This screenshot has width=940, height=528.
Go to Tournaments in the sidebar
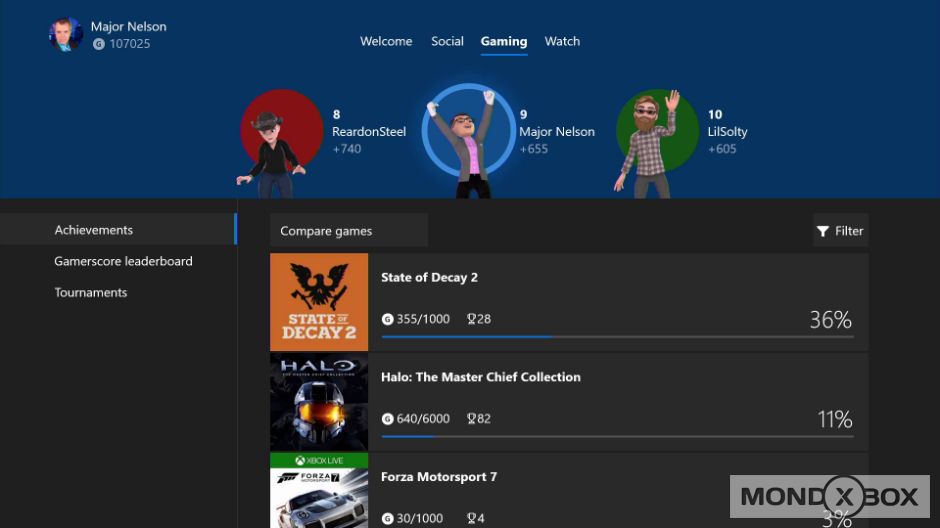(x=91, y=293)
